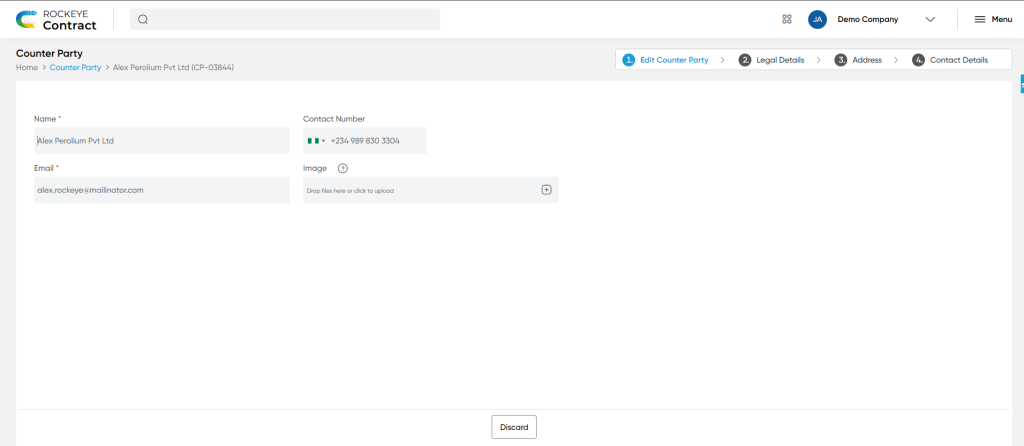This screenshot has height=446, width=1024.
Task: Click the Demo Company name text
Action: [867, 20]
